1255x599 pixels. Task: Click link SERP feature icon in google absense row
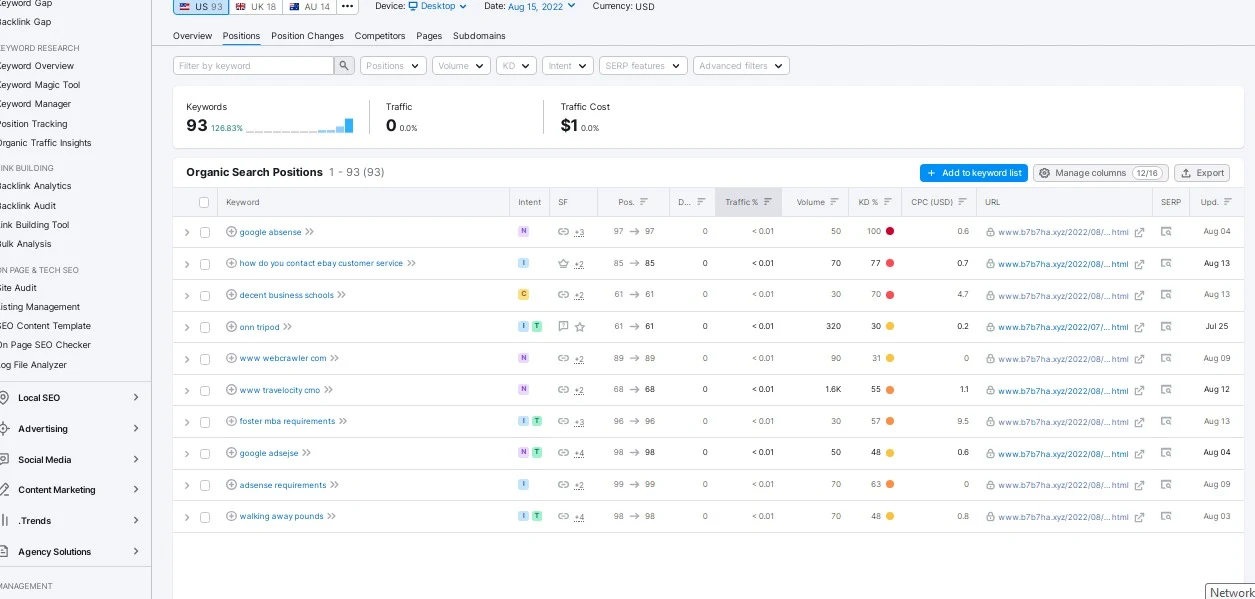[563, 231]
